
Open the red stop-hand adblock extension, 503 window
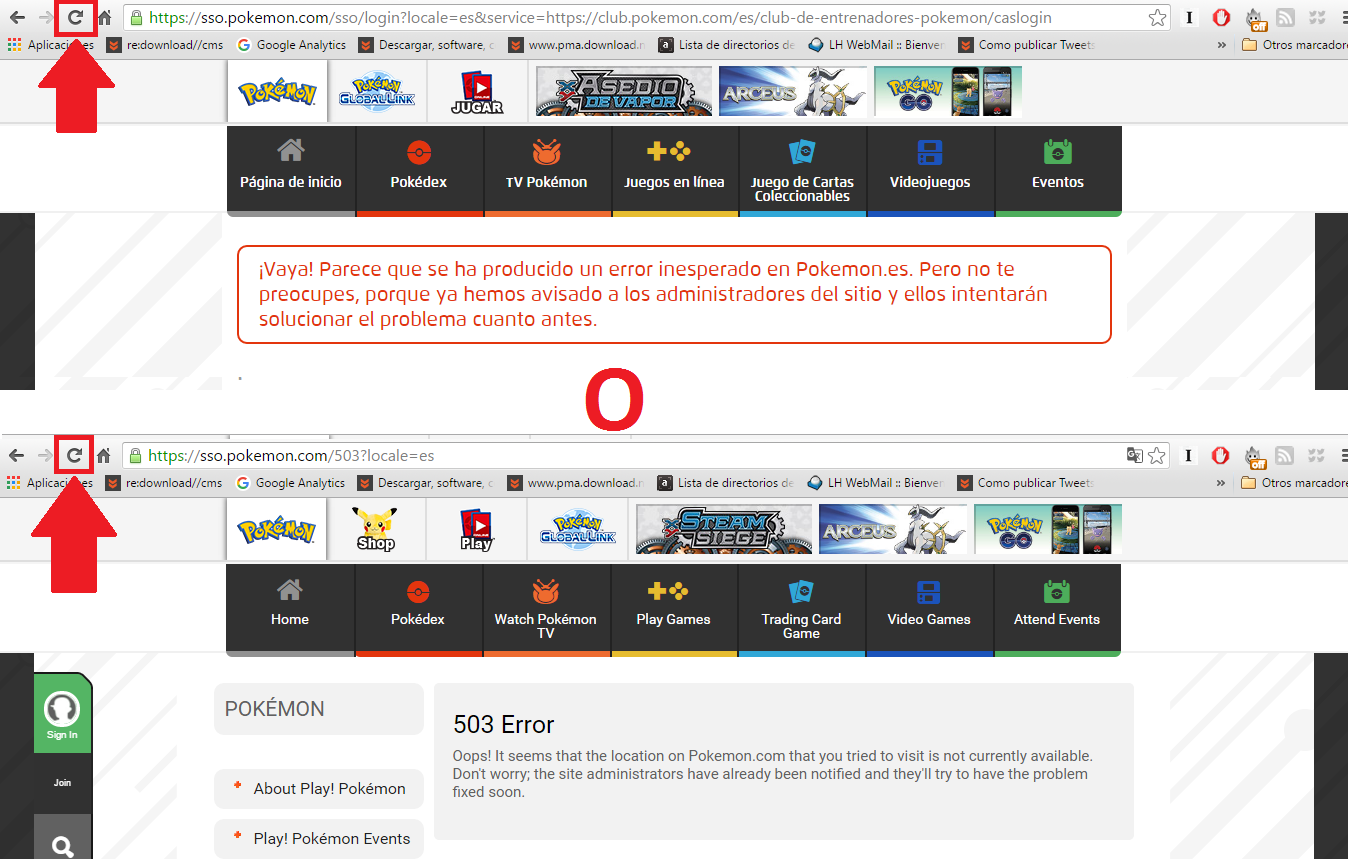pyautogui.click(x=1221, y=455)
